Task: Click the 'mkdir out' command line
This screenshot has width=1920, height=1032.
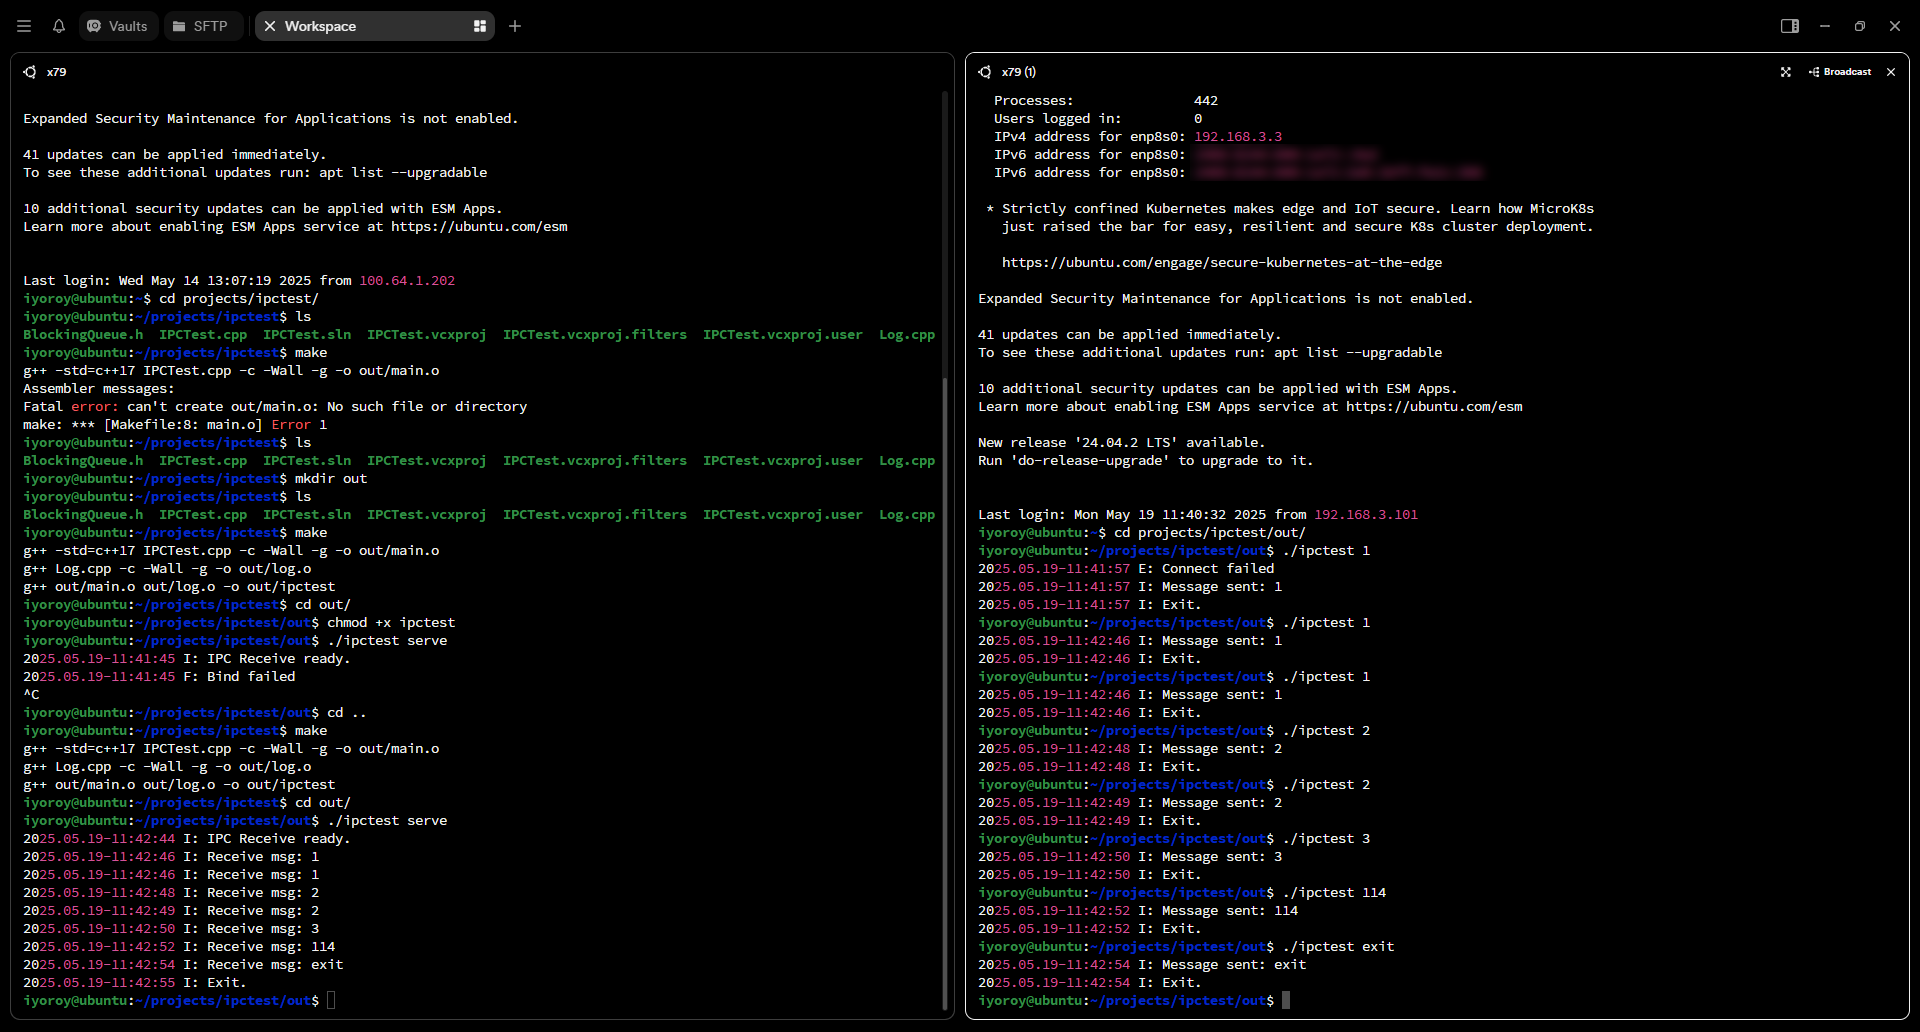Action: 195,479
